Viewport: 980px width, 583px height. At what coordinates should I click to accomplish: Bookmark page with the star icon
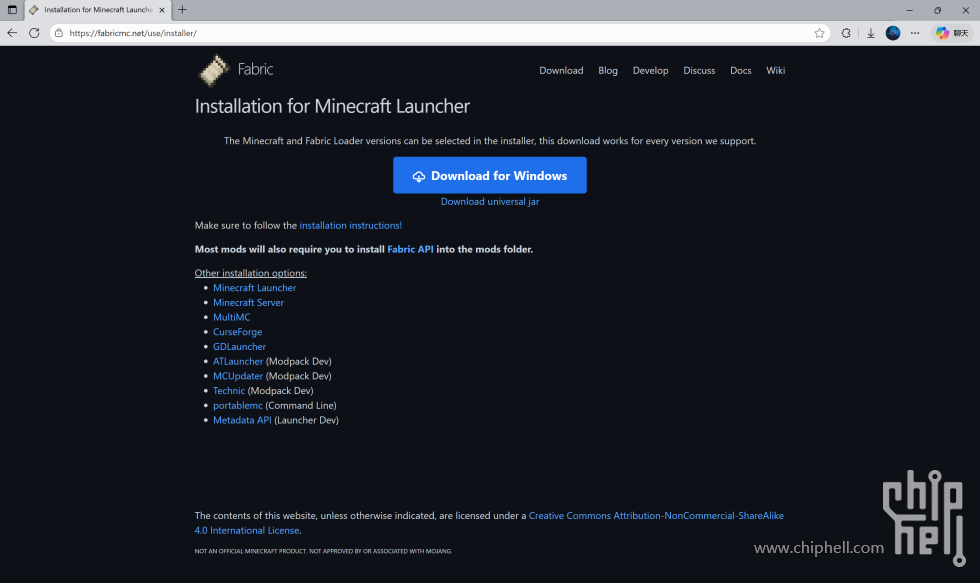pyautogui.click(x=819, y=33)
